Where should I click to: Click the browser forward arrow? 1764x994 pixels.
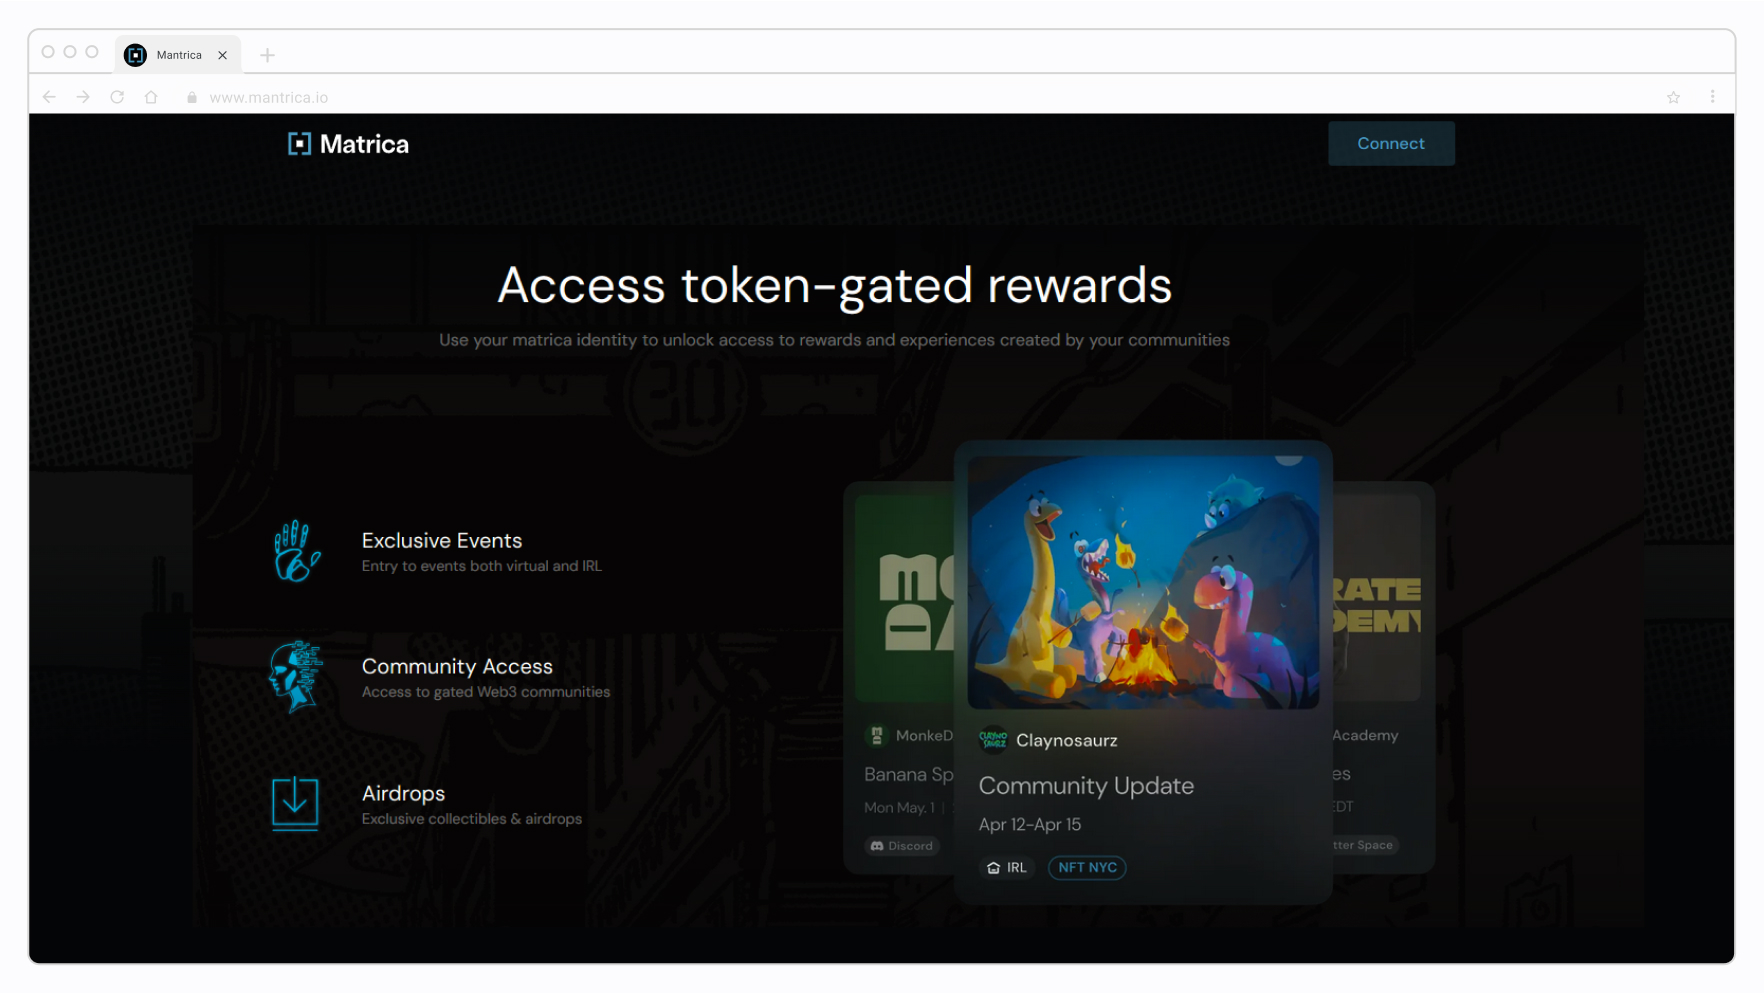83,97
